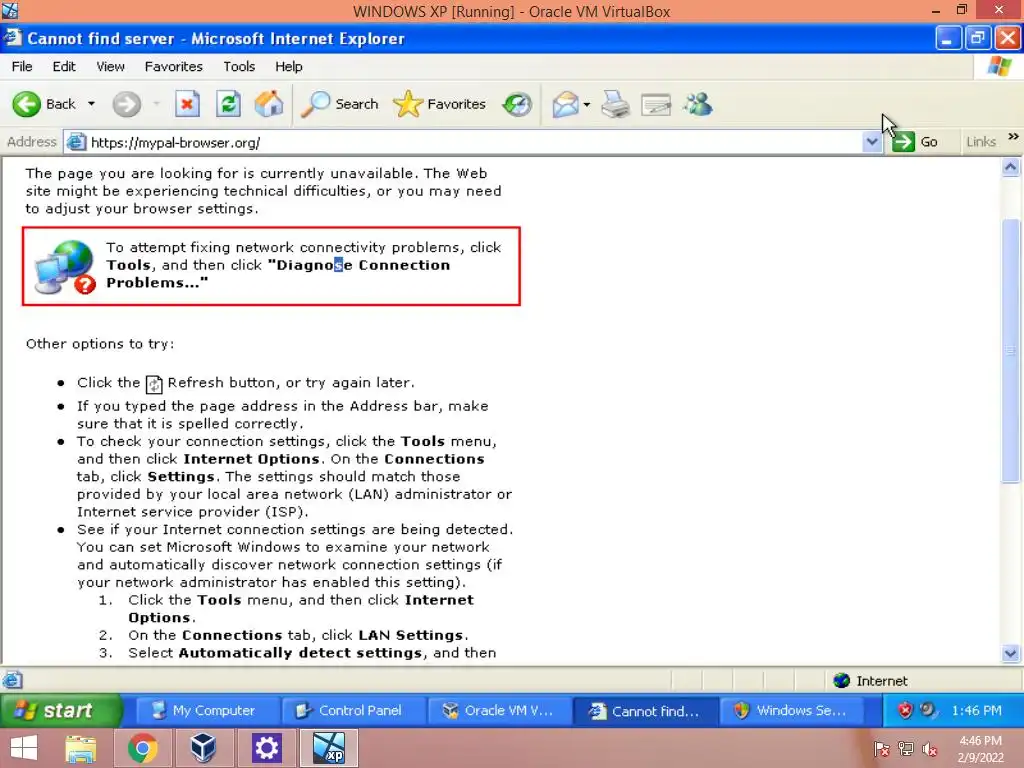Click the Mail envelope icon

point(565,104)
